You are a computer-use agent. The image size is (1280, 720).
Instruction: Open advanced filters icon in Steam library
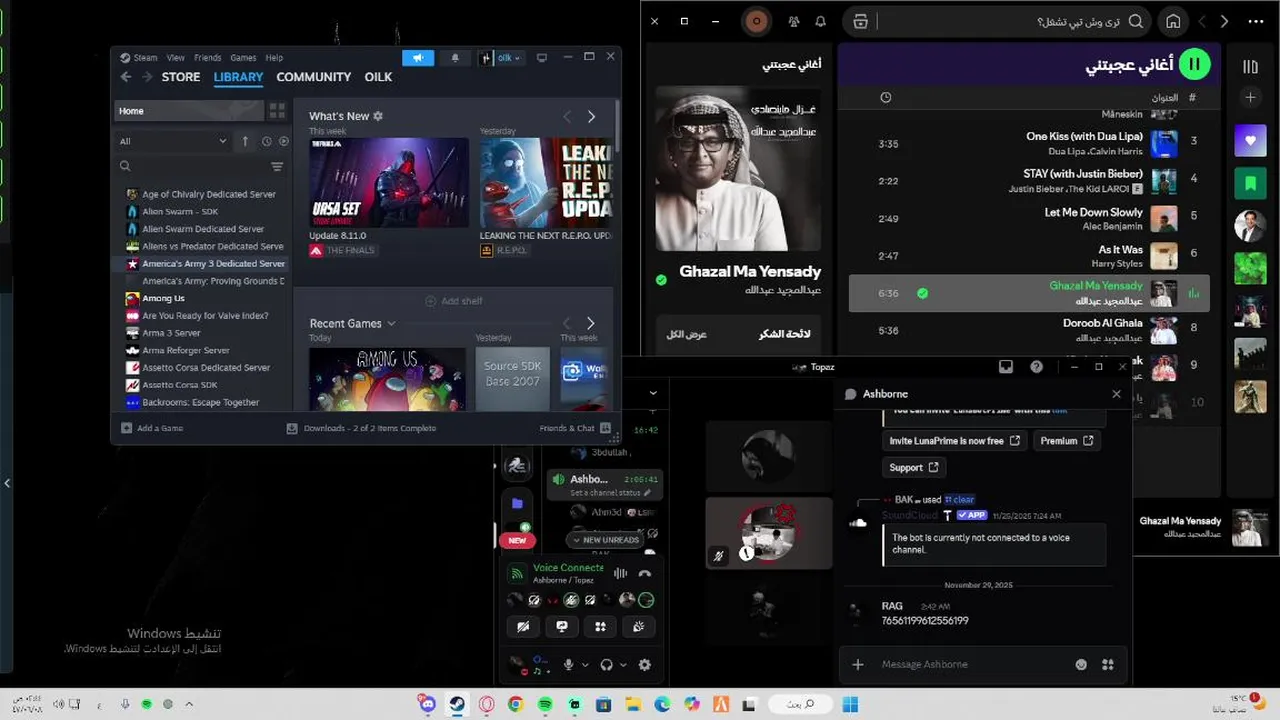click(x=277, y=167)
